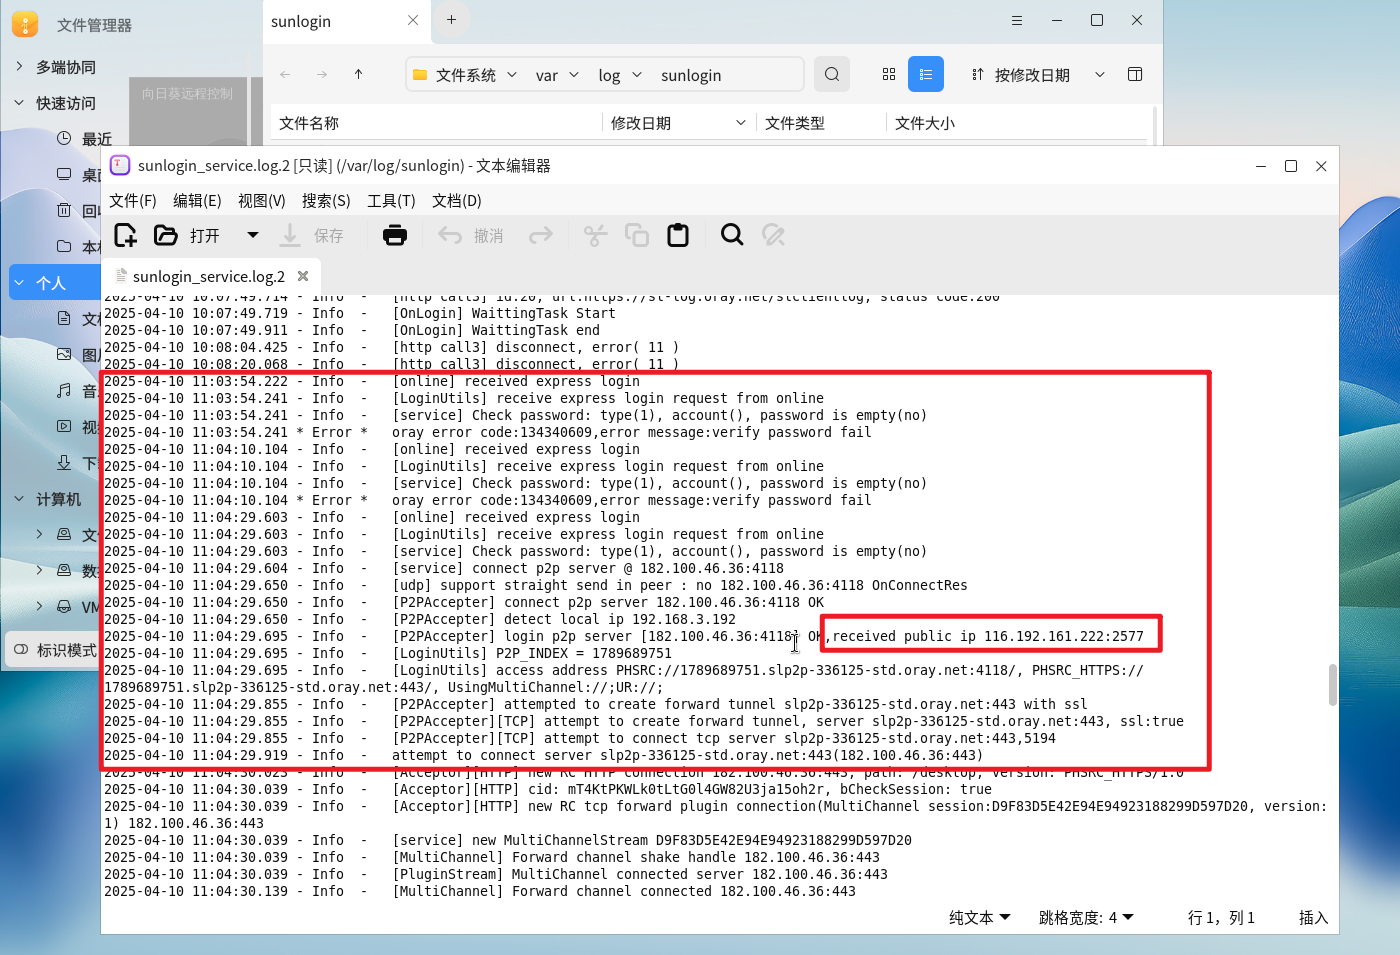Open the 跳格宽度 tab width dropdown
The width and height of the screenshot is (1400, 955).
(x=1086, y=917)
